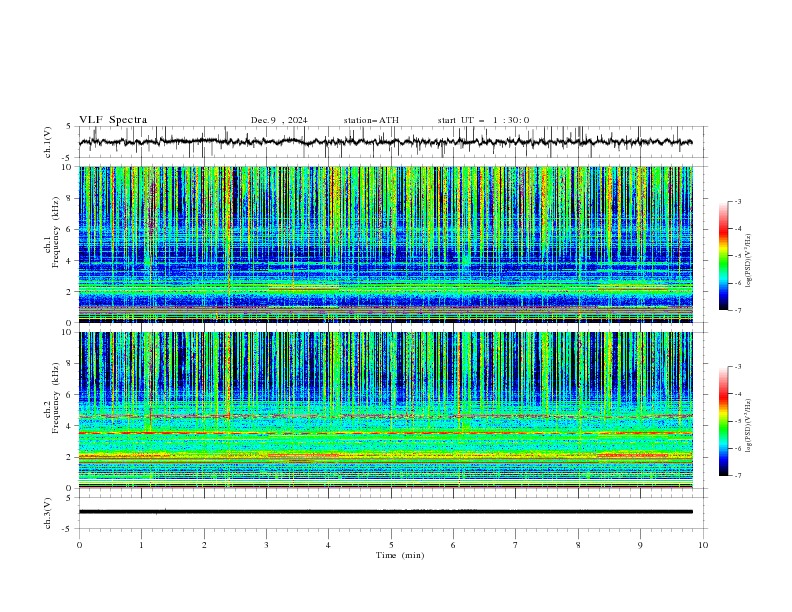Click the "VLF Spectra" plot title
Viewport: 792px width, 612px height.
113,120
